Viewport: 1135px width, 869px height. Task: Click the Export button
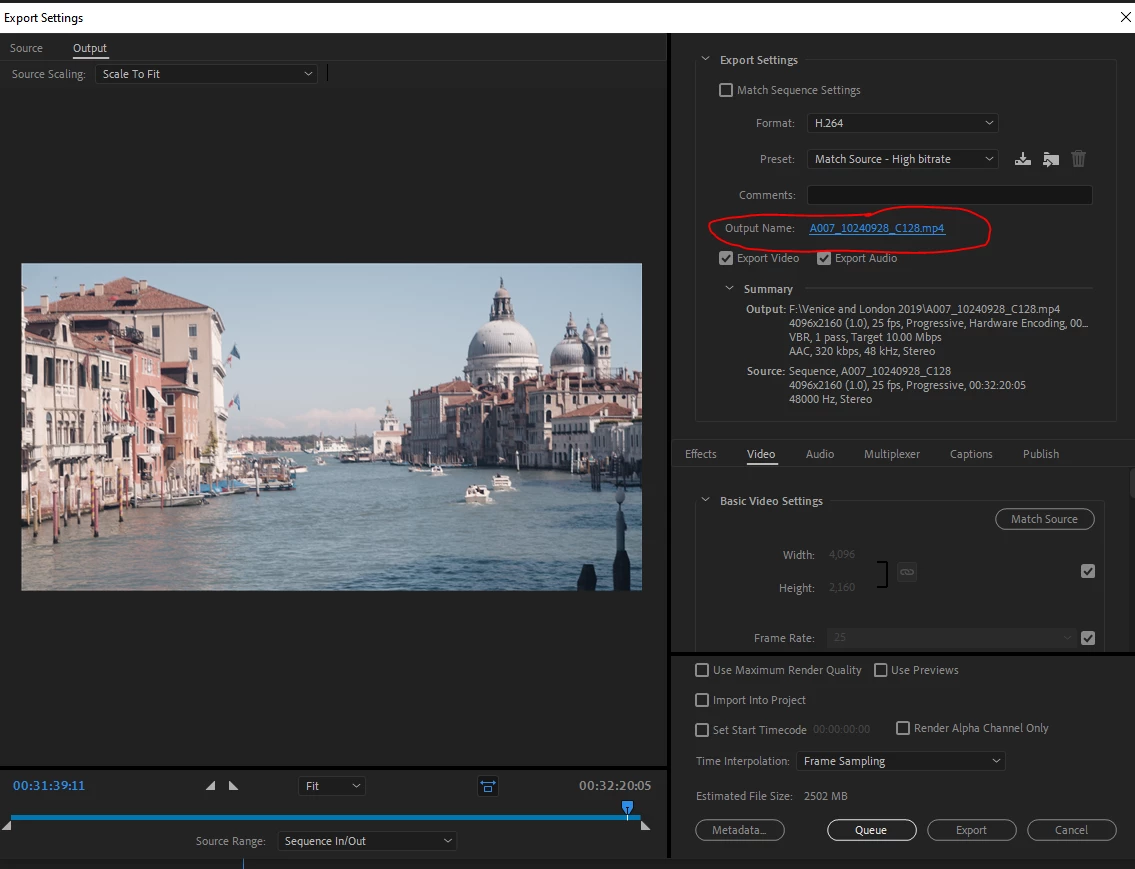pos(971,830)
